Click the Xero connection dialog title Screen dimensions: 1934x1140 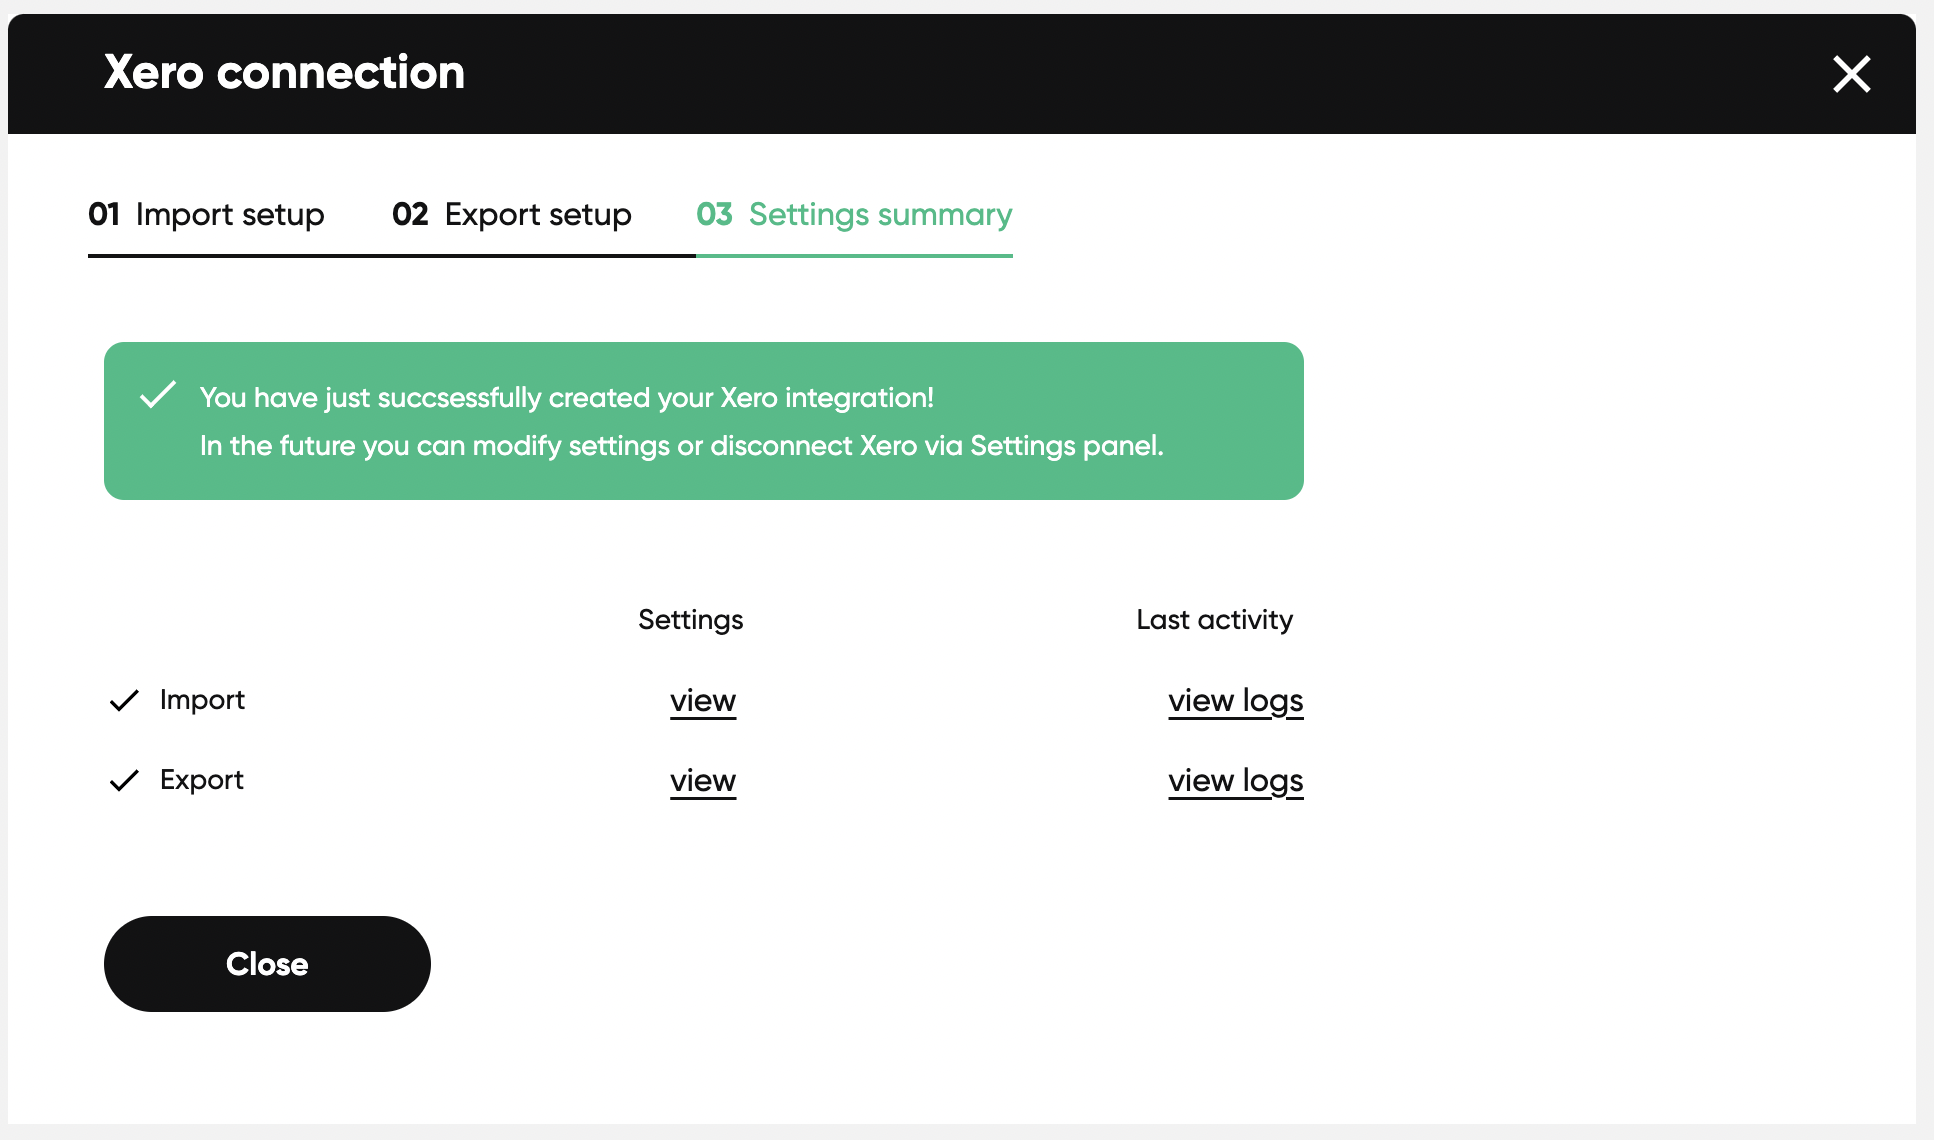click(x=284, y=73)
